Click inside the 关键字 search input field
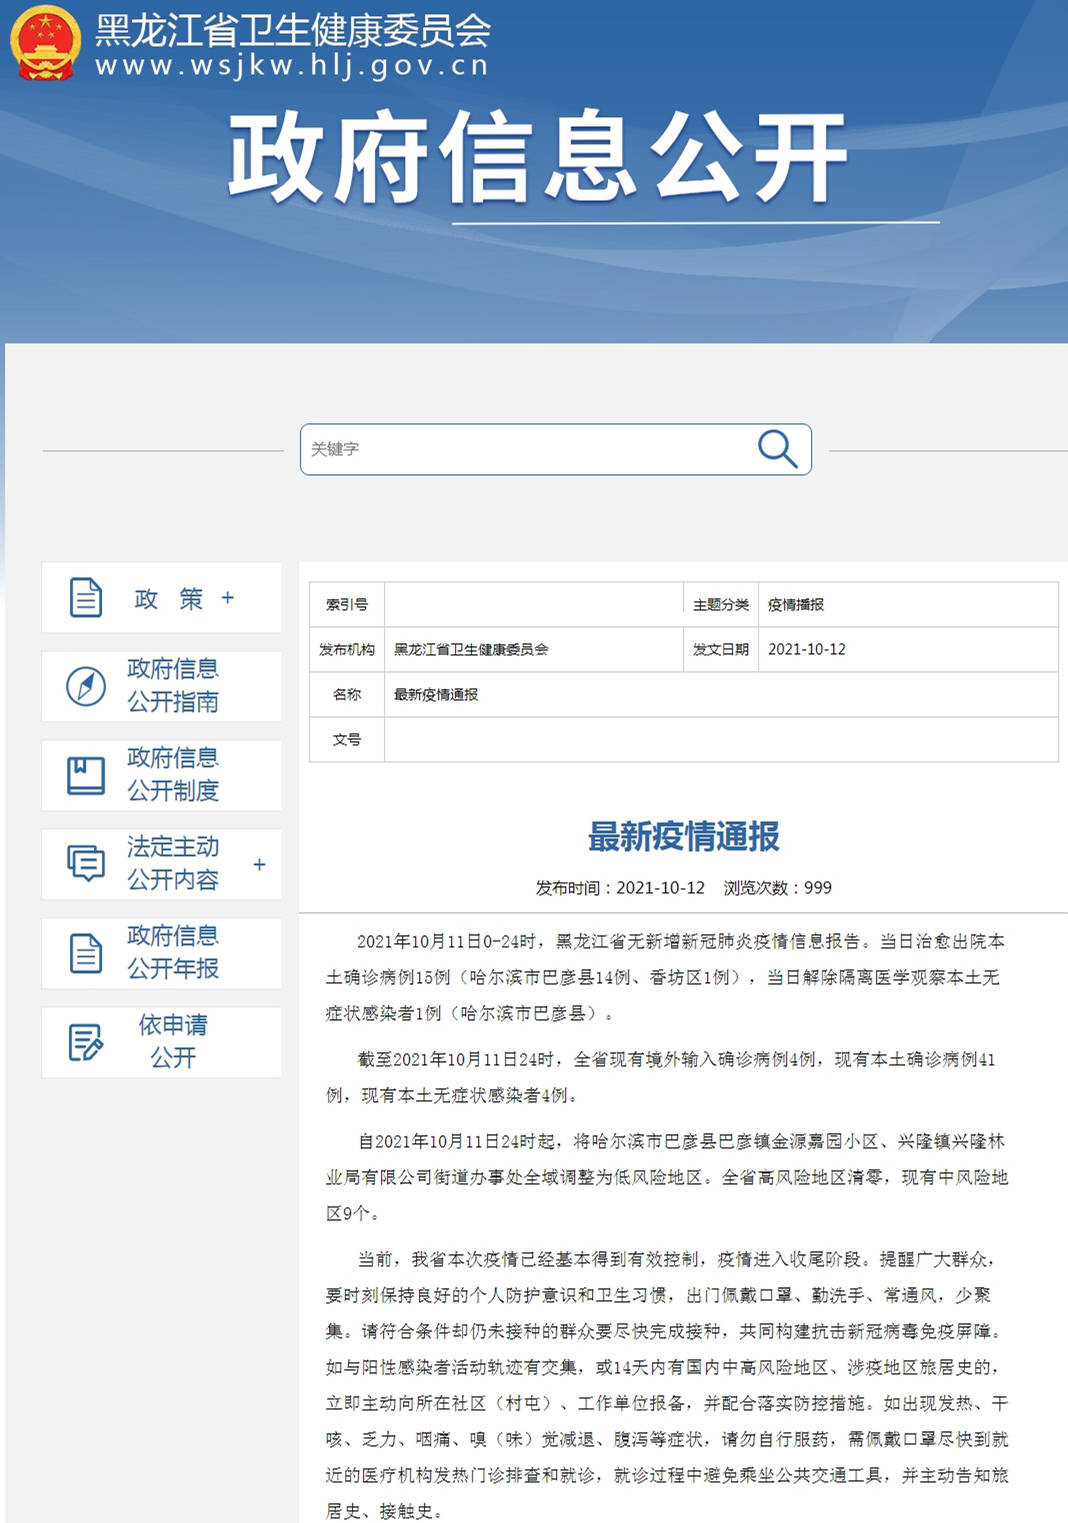The width and height of the screenshot is (1068, 1523). (450, 450)
